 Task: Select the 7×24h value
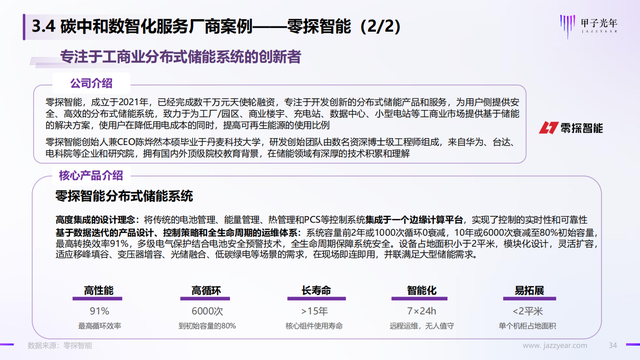(x=422, y=311)
